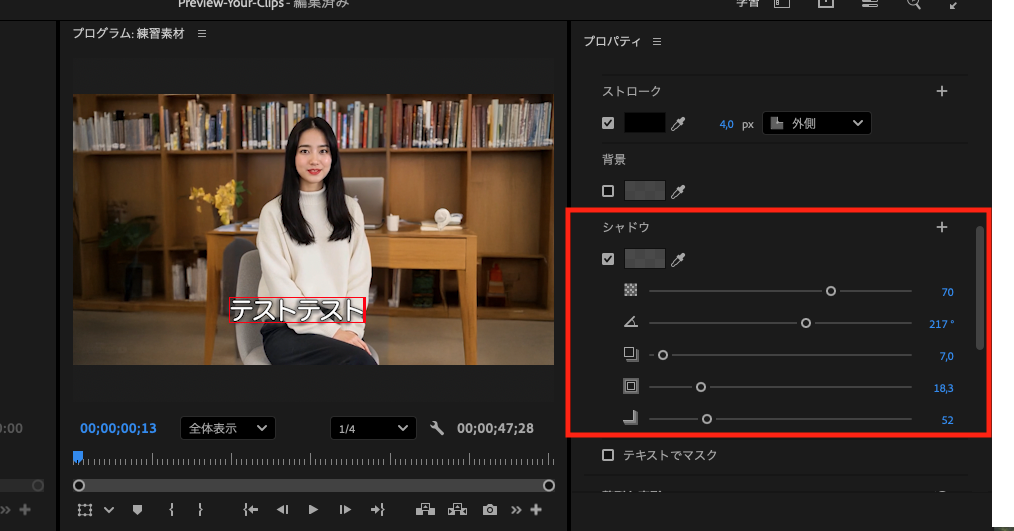The image size is (1014, 531).
Task: Pick stroke color with the eyedropper
Action: (679, 123)
